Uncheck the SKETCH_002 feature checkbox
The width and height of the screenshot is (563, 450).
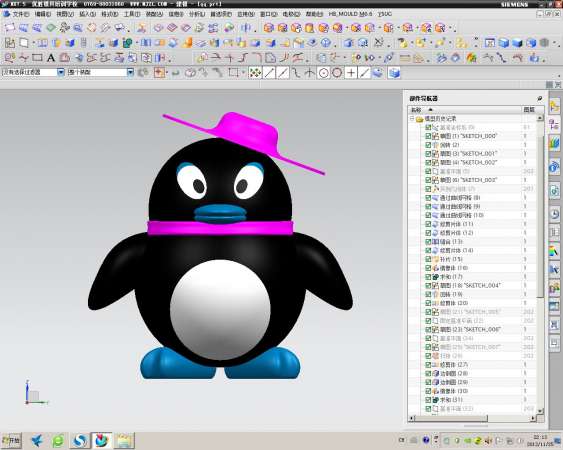(x=428, y=163)
